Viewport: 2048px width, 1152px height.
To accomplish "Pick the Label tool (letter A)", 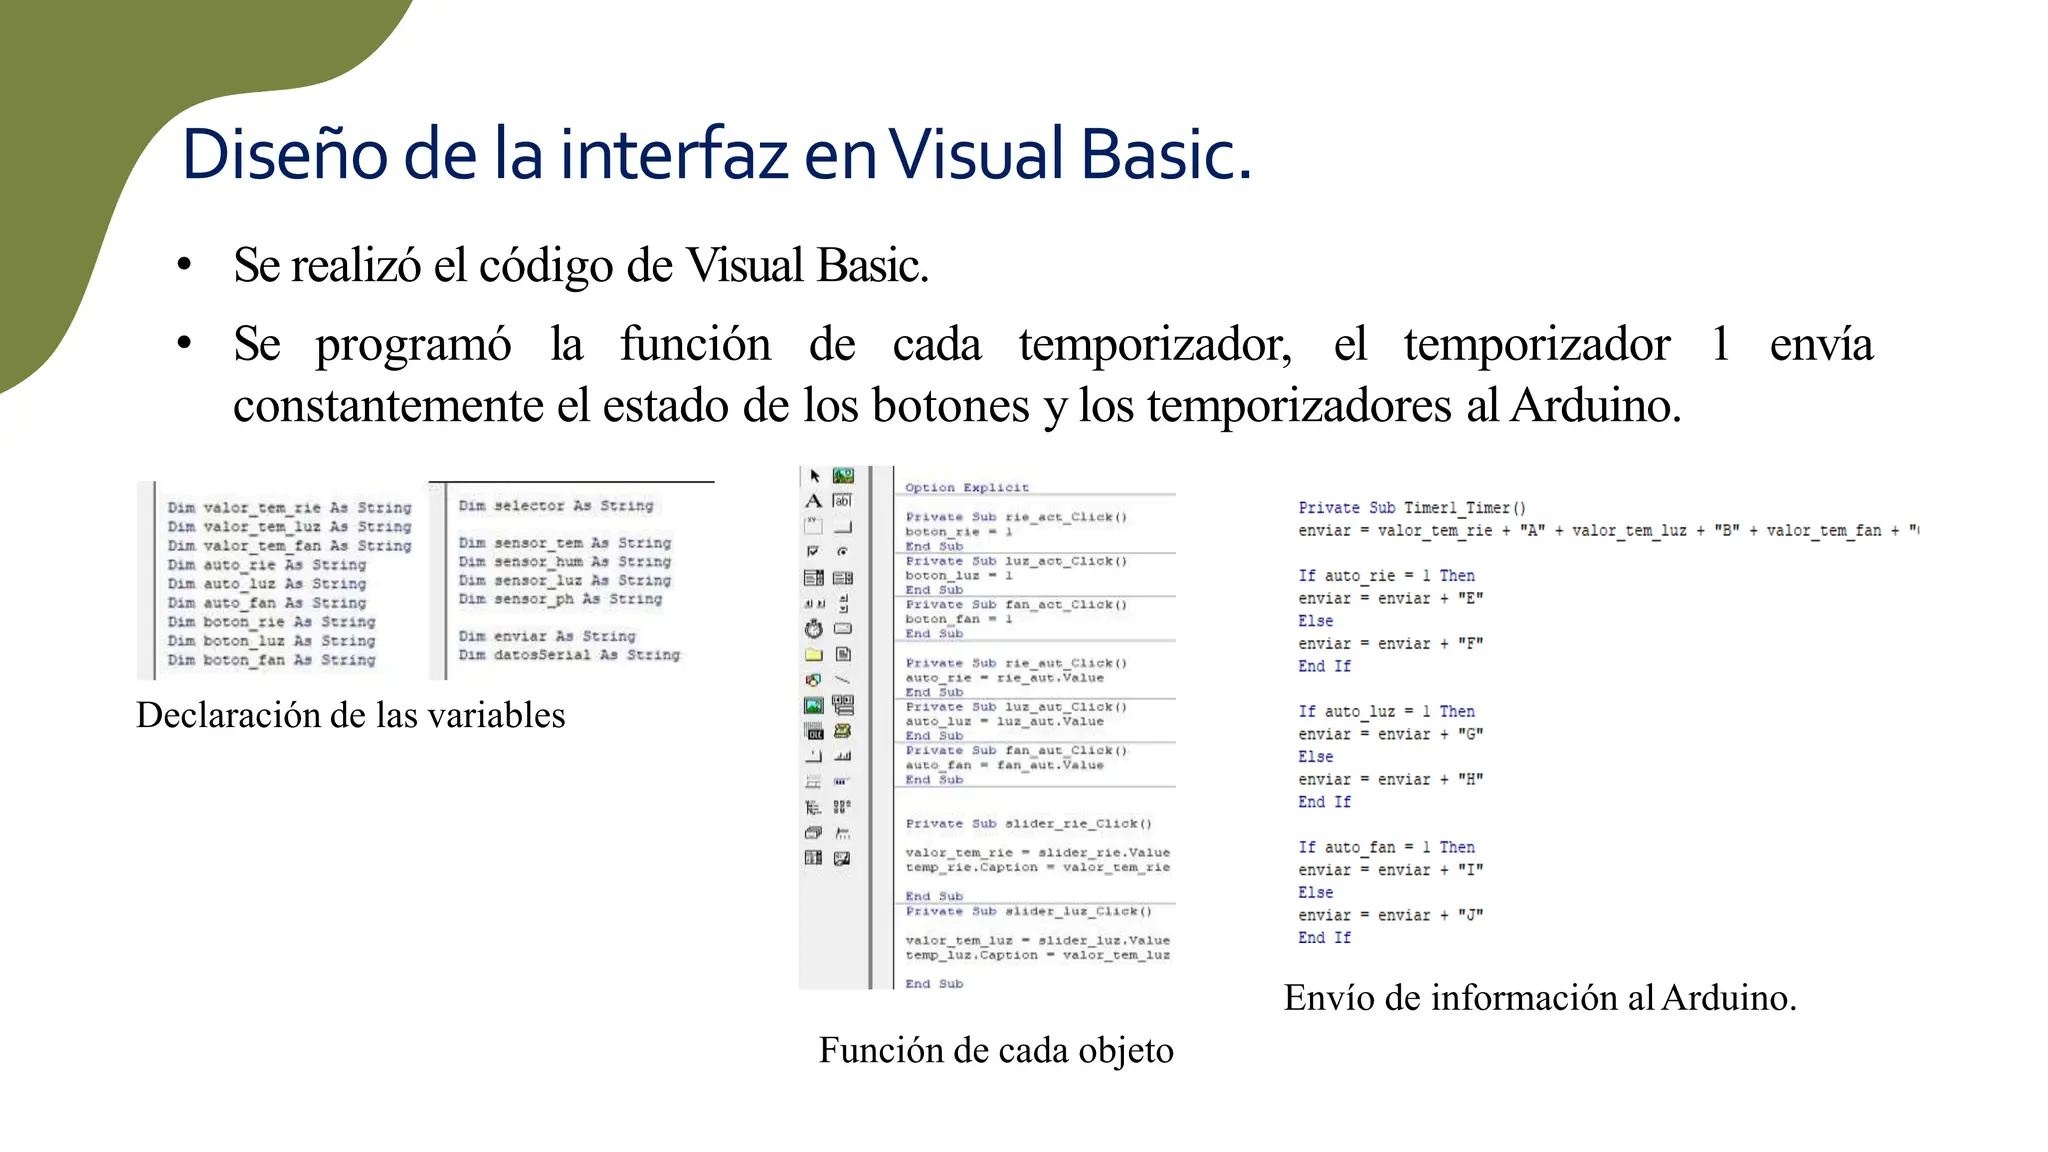I will tap(814, 501).
